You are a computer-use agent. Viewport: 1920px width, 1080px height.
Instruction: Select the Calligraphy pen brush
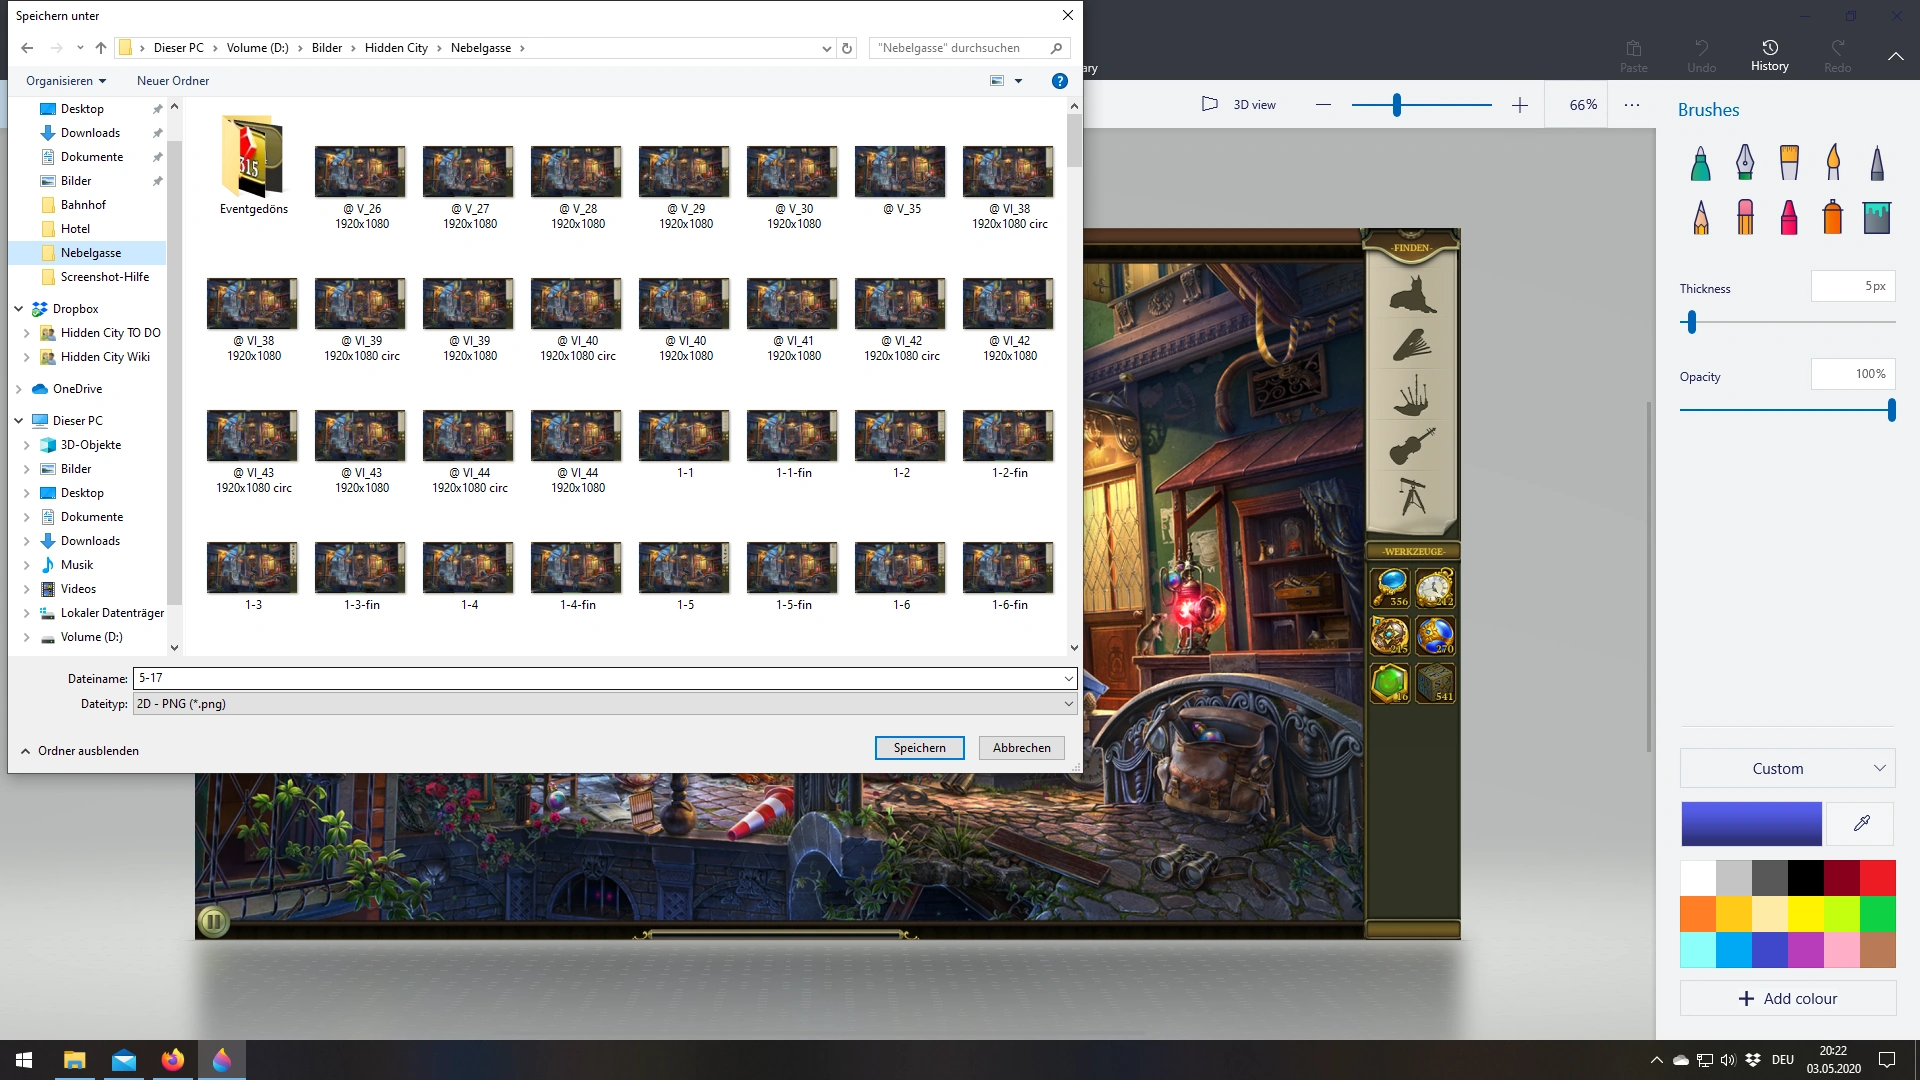coord(1745,163)
